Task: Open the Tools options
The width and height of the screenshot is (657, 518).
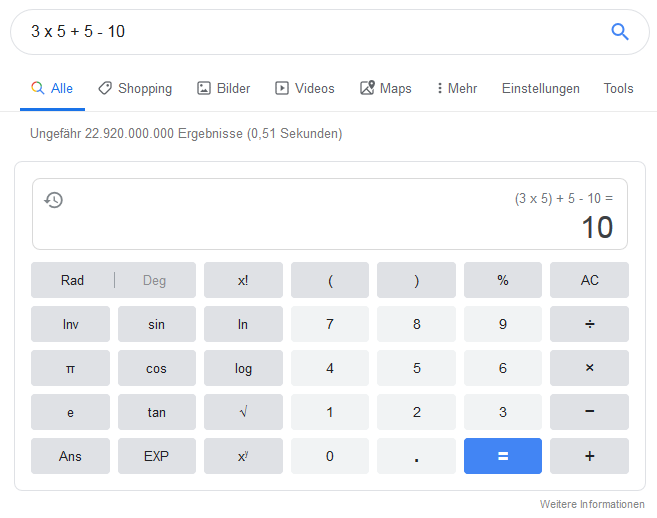Action: (618, 89)
